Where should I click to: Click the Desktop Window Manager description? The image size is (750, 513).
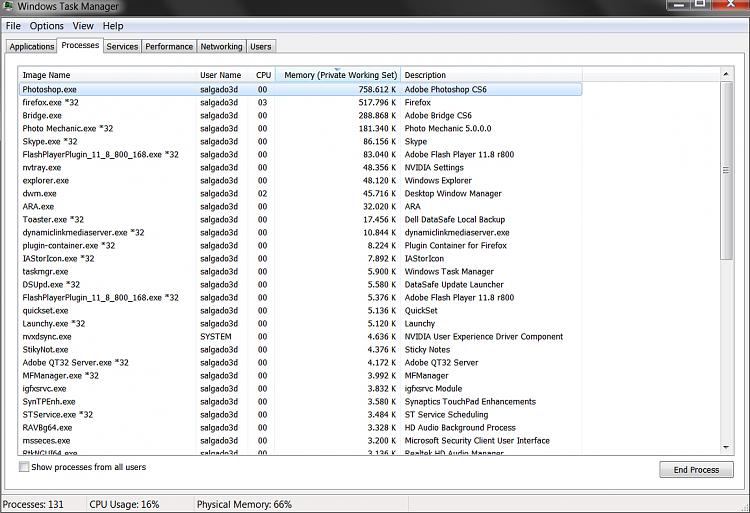(x=453, y=193)
